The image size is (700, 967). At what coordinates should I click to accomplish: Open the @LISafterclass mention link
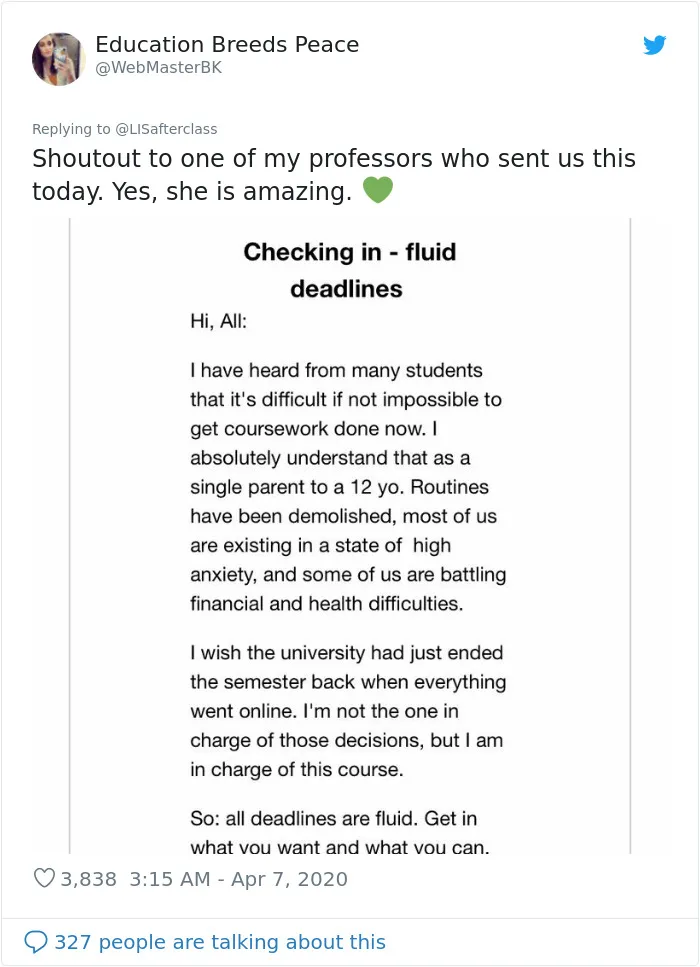coord(167,129)
